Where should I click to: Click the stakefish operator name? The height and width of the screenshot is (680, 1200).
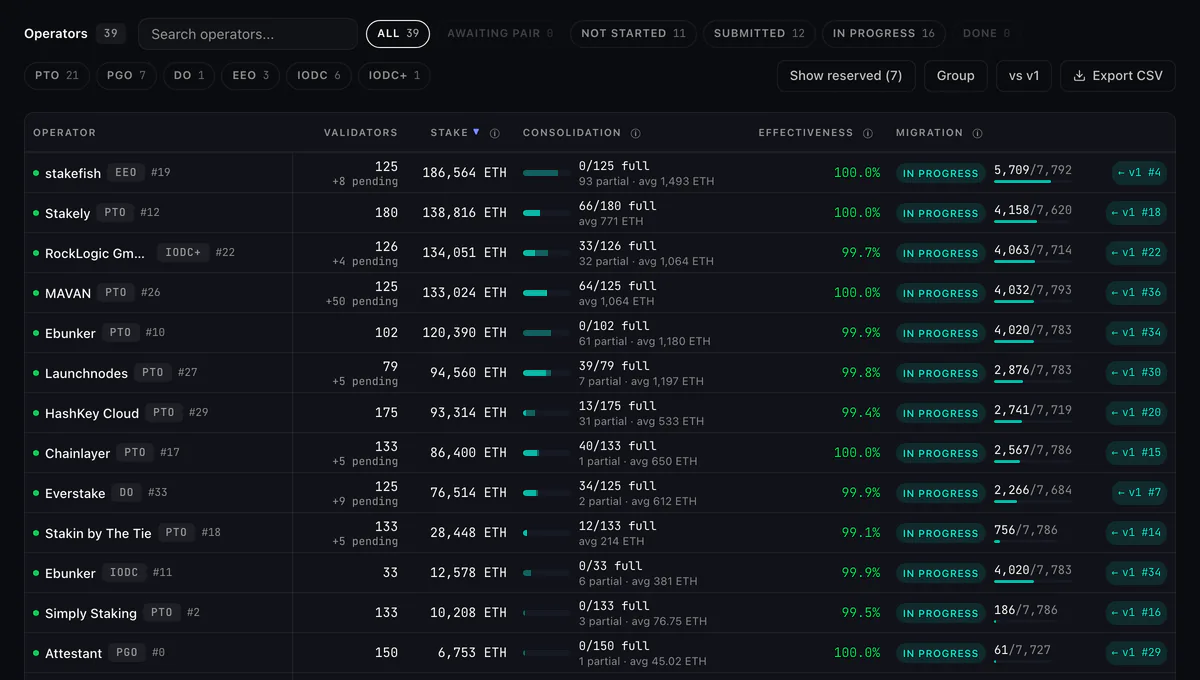(73, 173)
